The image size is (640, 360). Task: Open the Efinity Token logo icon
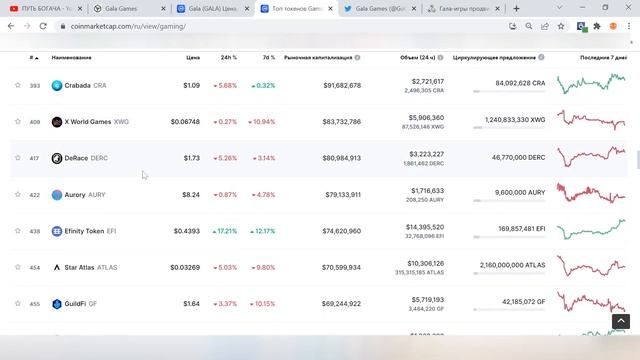click(x=57, y=231)
